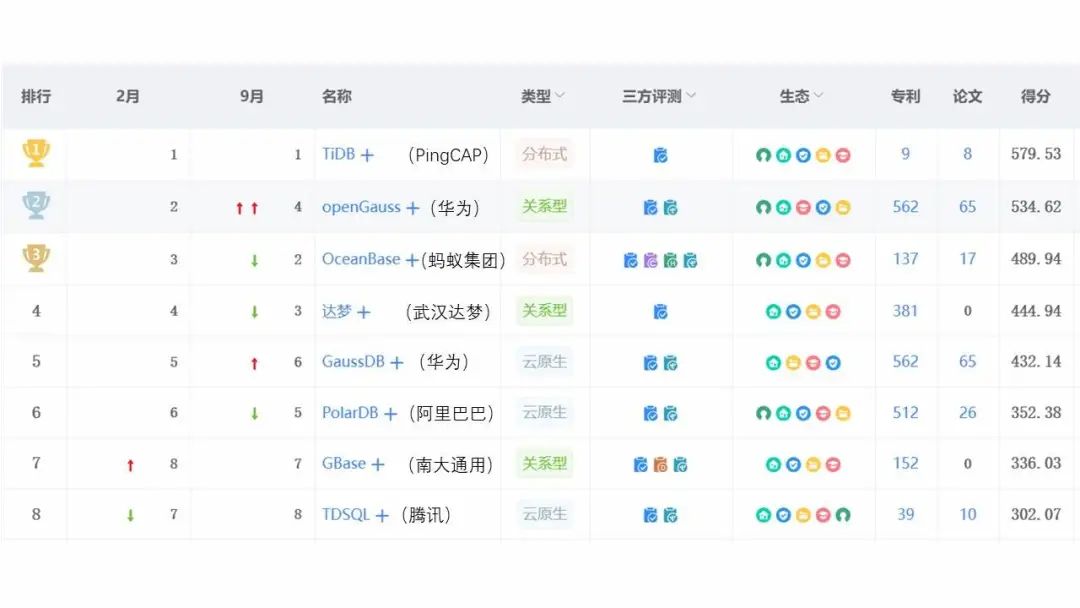Click the plus icon next to openGauss
The height and width of the screenshot is (608, 1080).
pyautogui.click(x=413, y=208)
